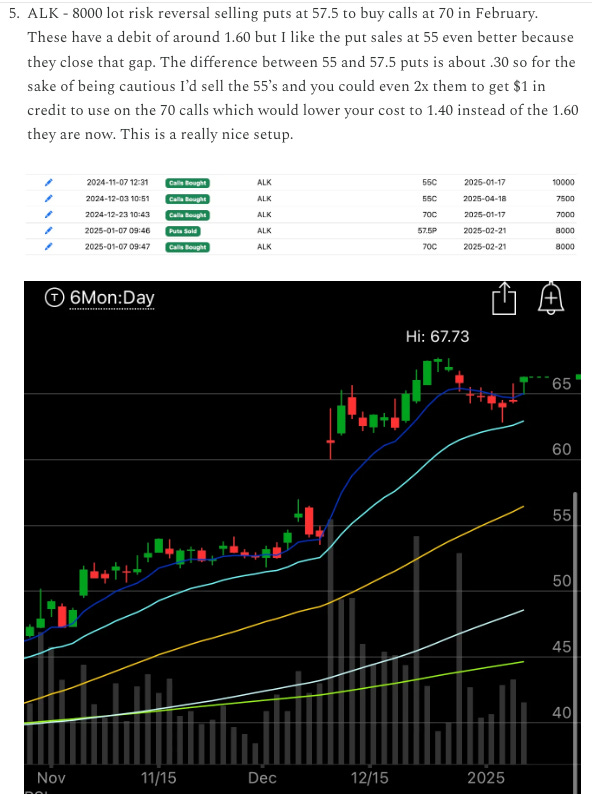The height and width of the screenshot is (794, 592).
Task: Click the ALK ticker in the Puts Sold row
Action: click(x=264, y=230)
